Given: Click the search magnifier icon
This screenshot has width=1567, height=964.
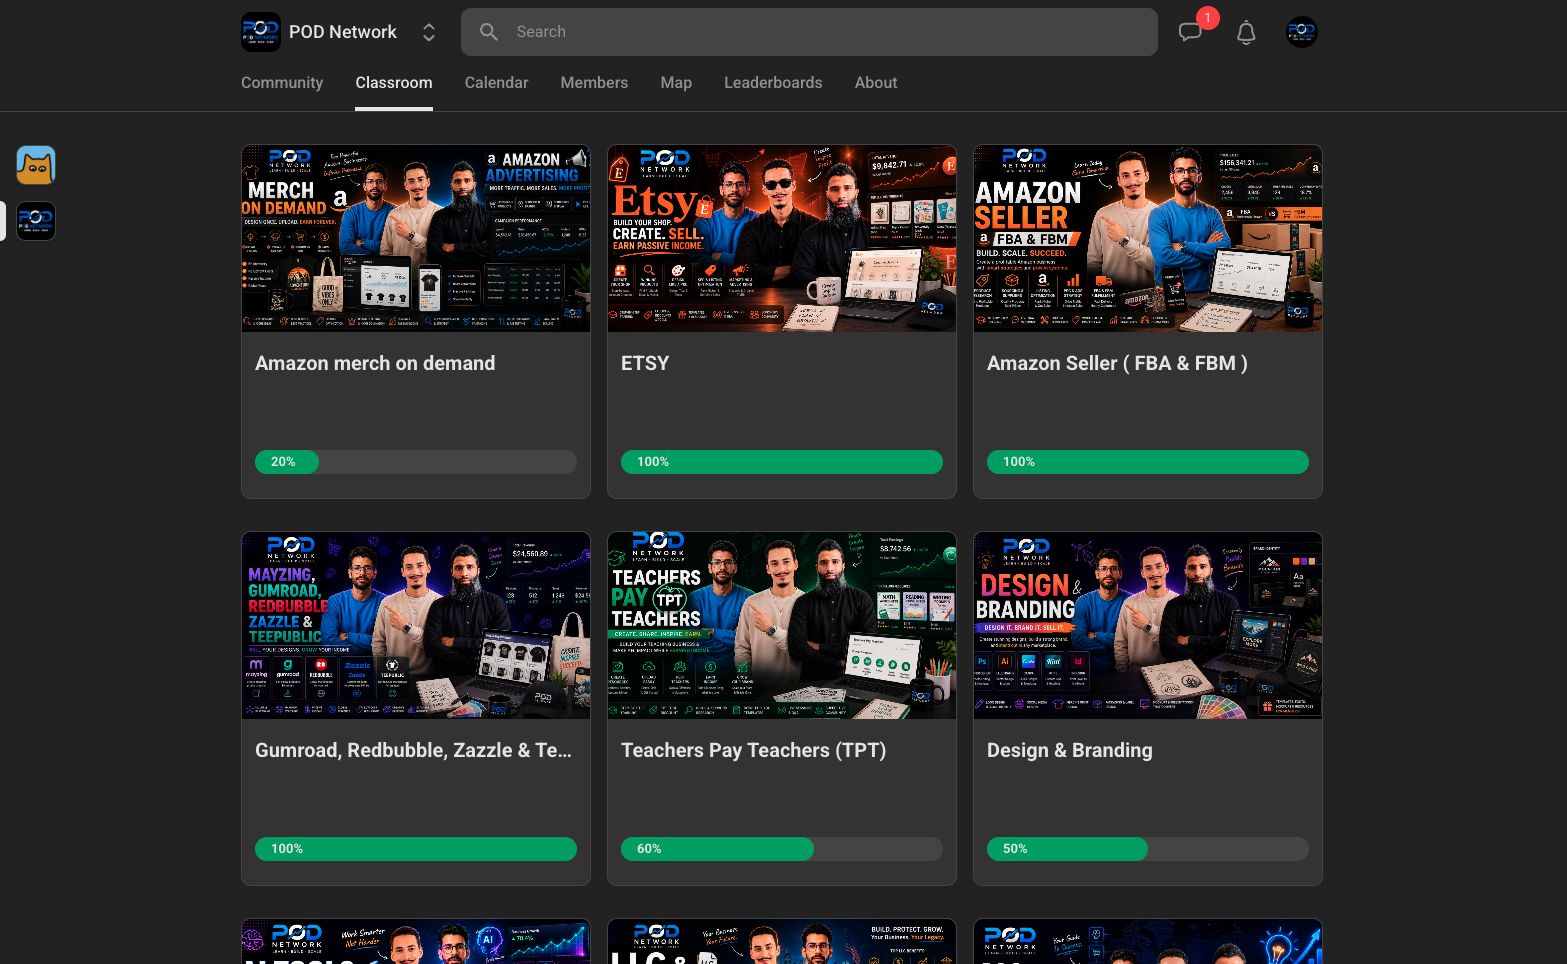Looking at the screenshot, I should click(x=489, y=32).
